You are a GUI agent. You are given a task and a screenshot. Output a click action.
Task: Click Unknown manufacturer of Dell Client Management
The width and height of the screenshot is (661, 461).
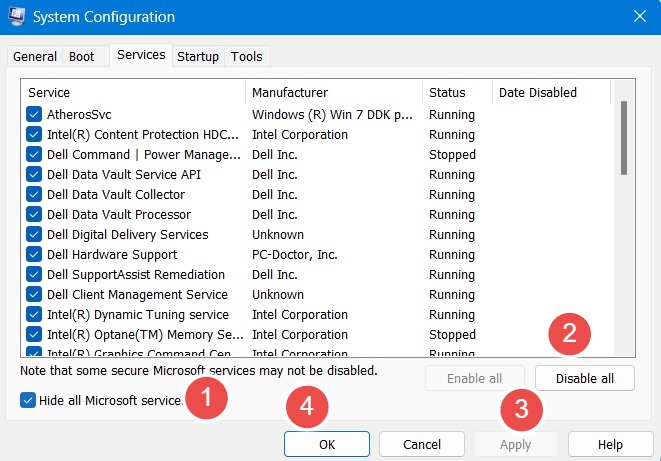tap(278, 295)
